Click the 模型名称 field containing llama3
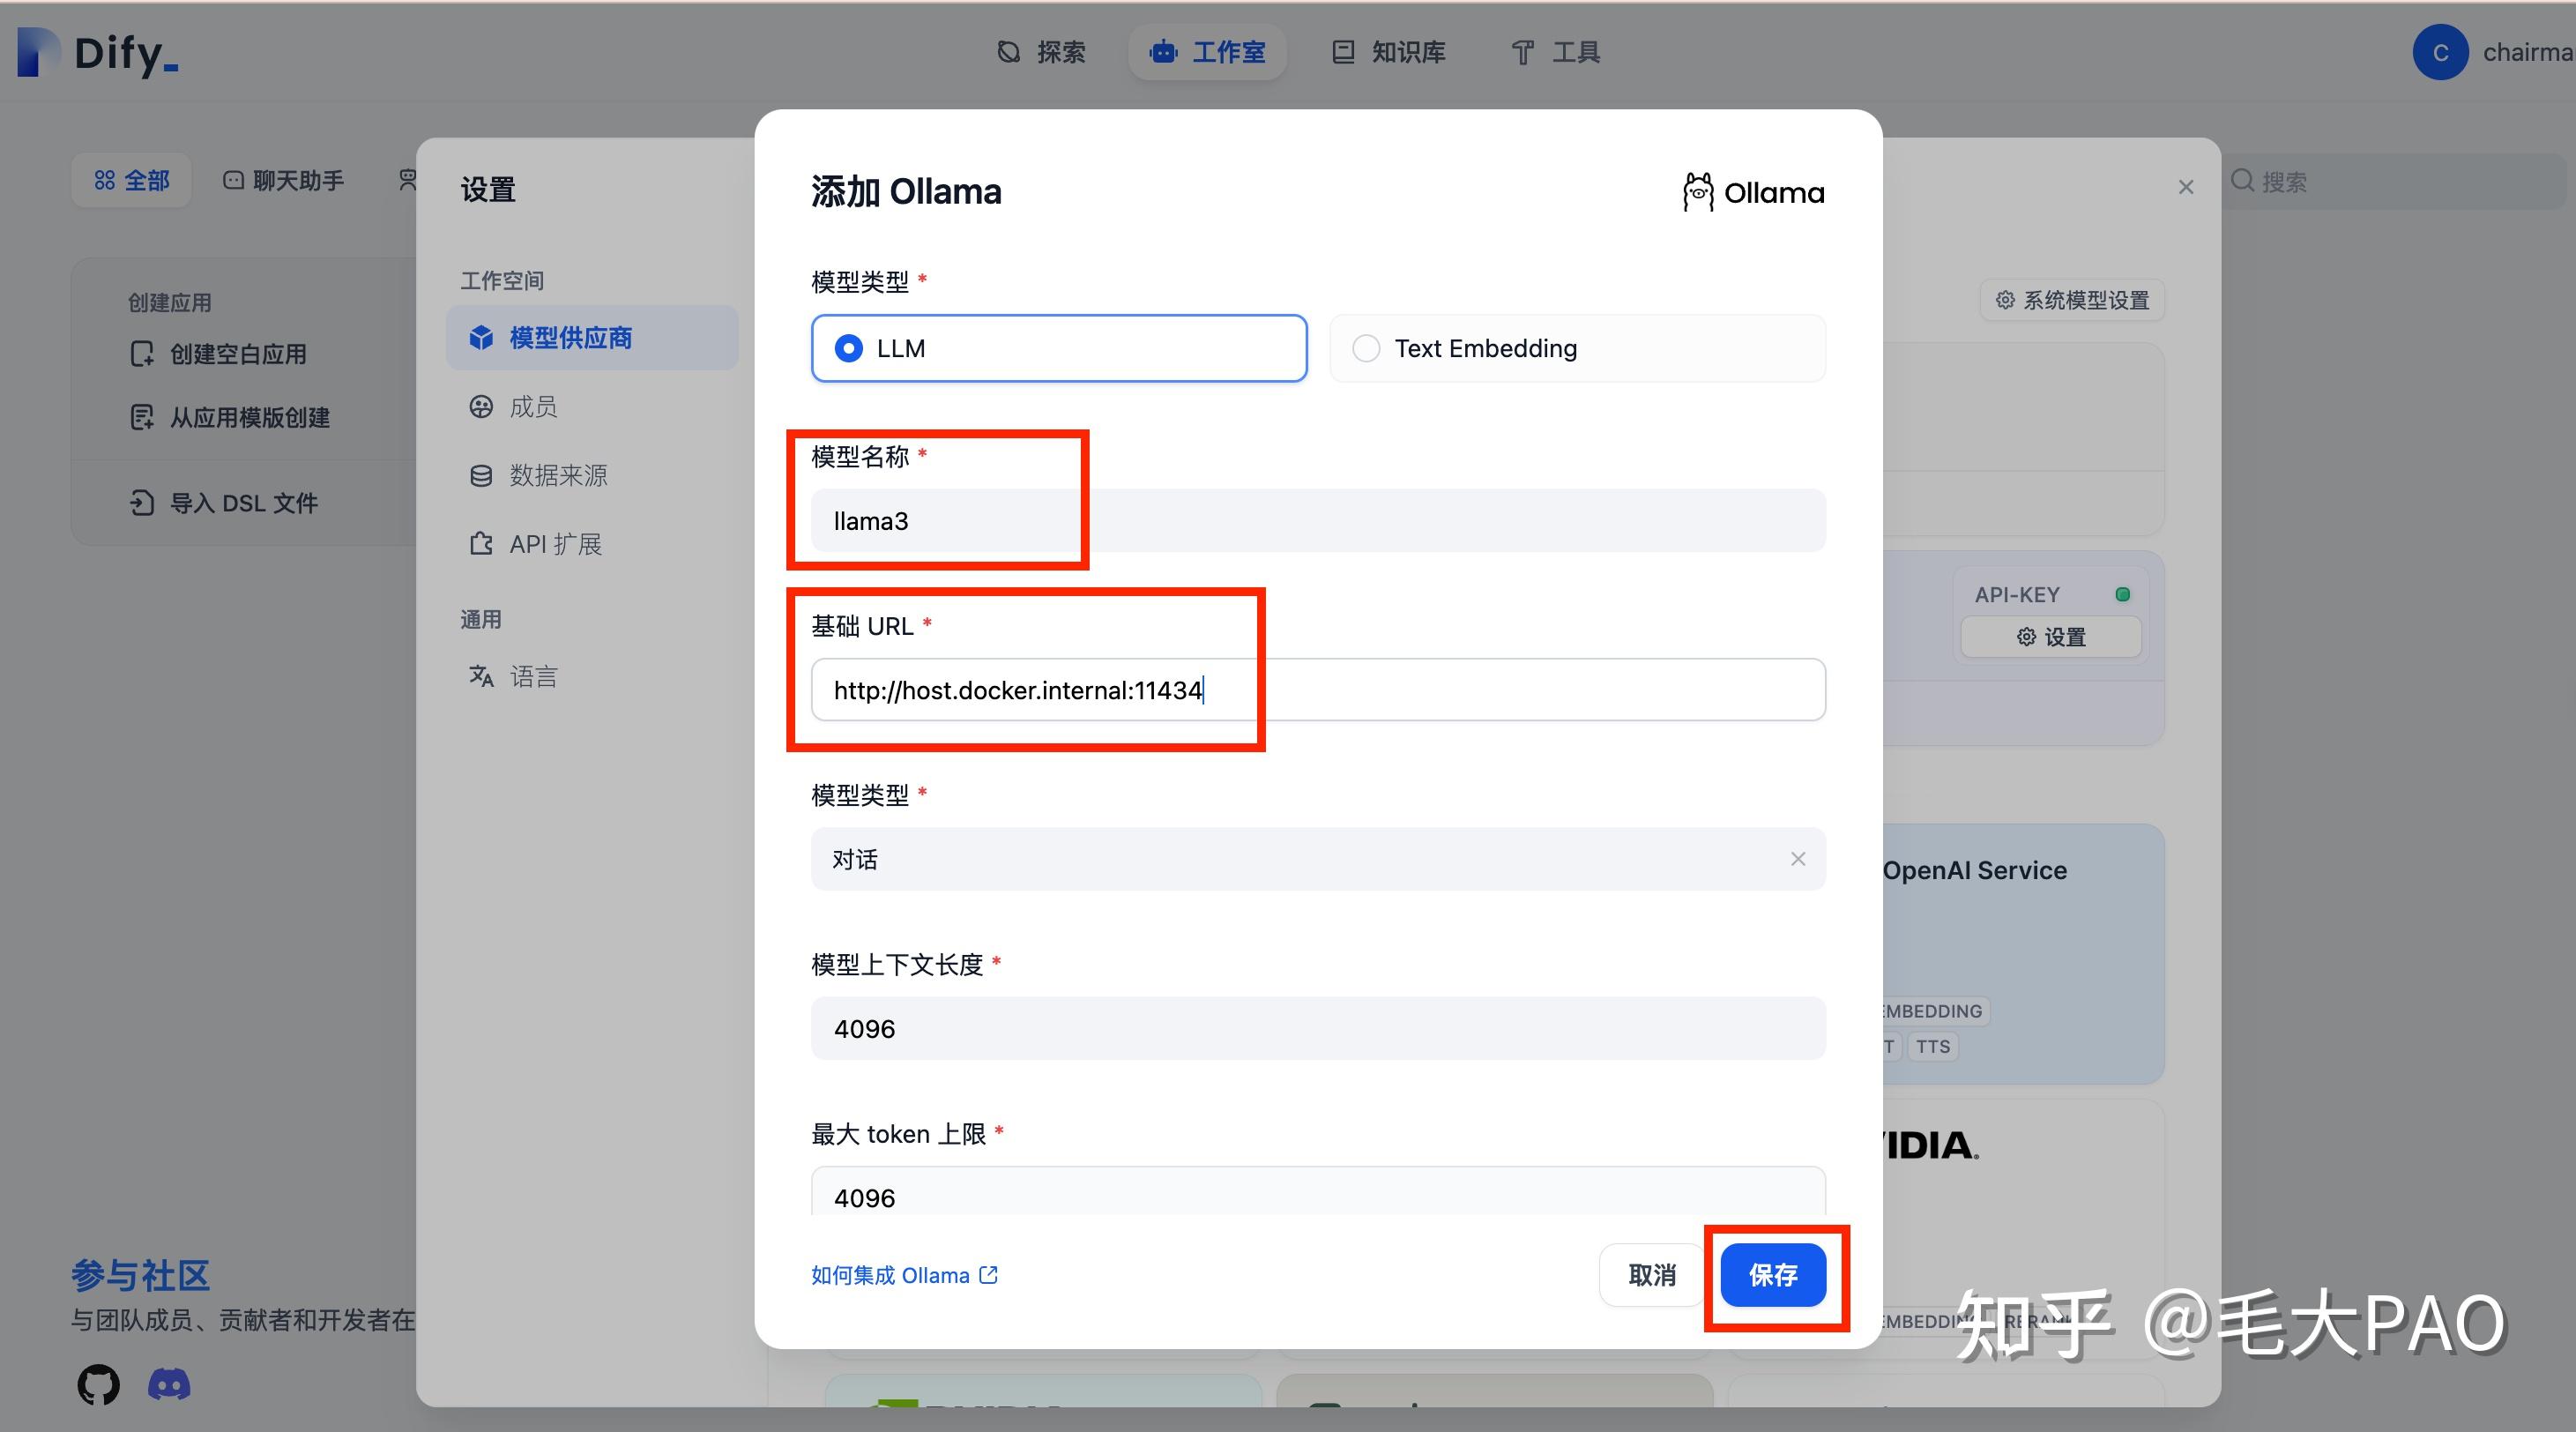2576x1432 pixels. [1318, 520]
